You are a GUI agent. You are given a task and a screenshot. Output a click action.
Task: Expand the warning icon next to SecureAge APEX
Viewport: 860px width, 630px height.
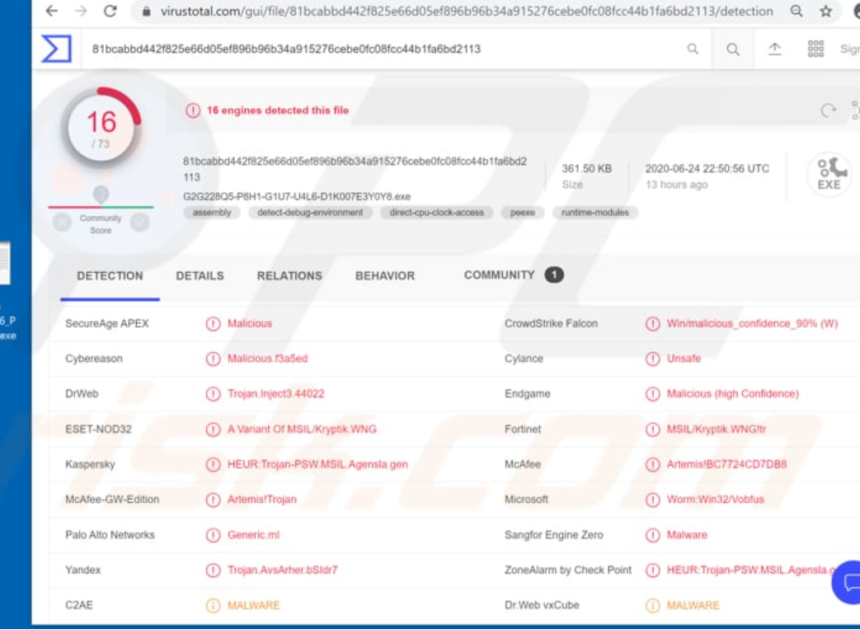pos(213,323)
